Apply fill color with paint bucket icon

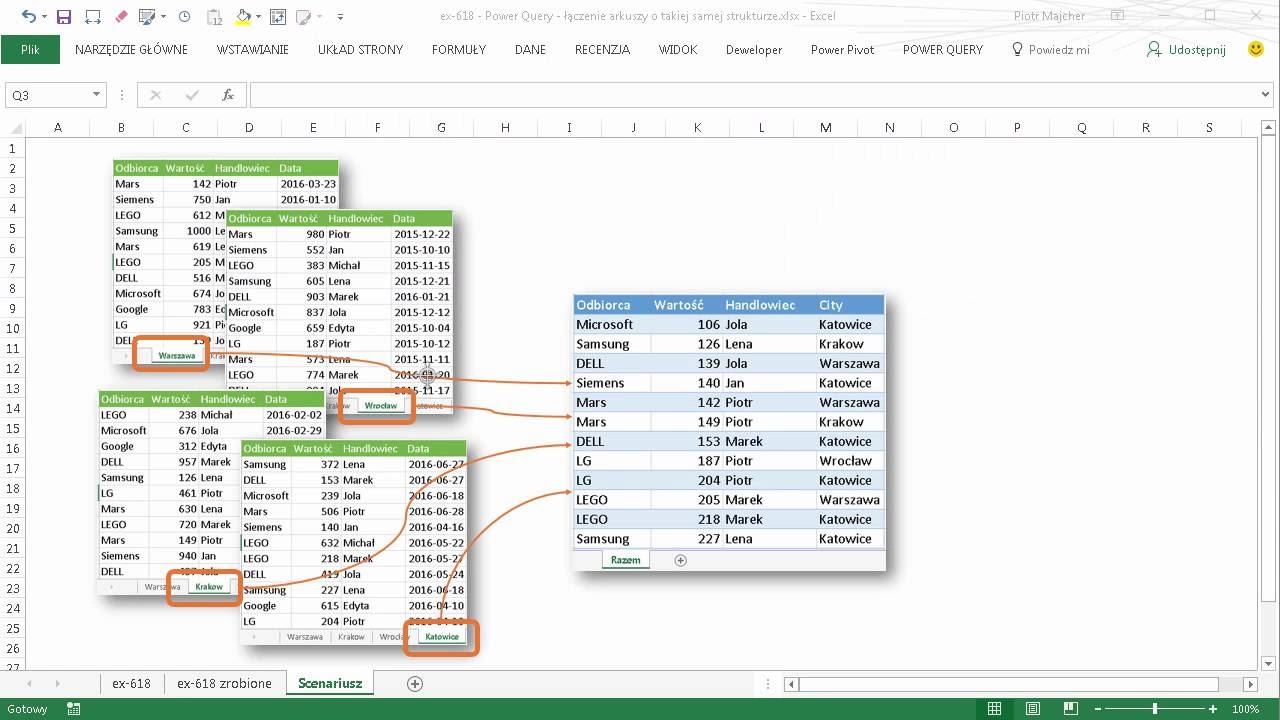point(243,17)
